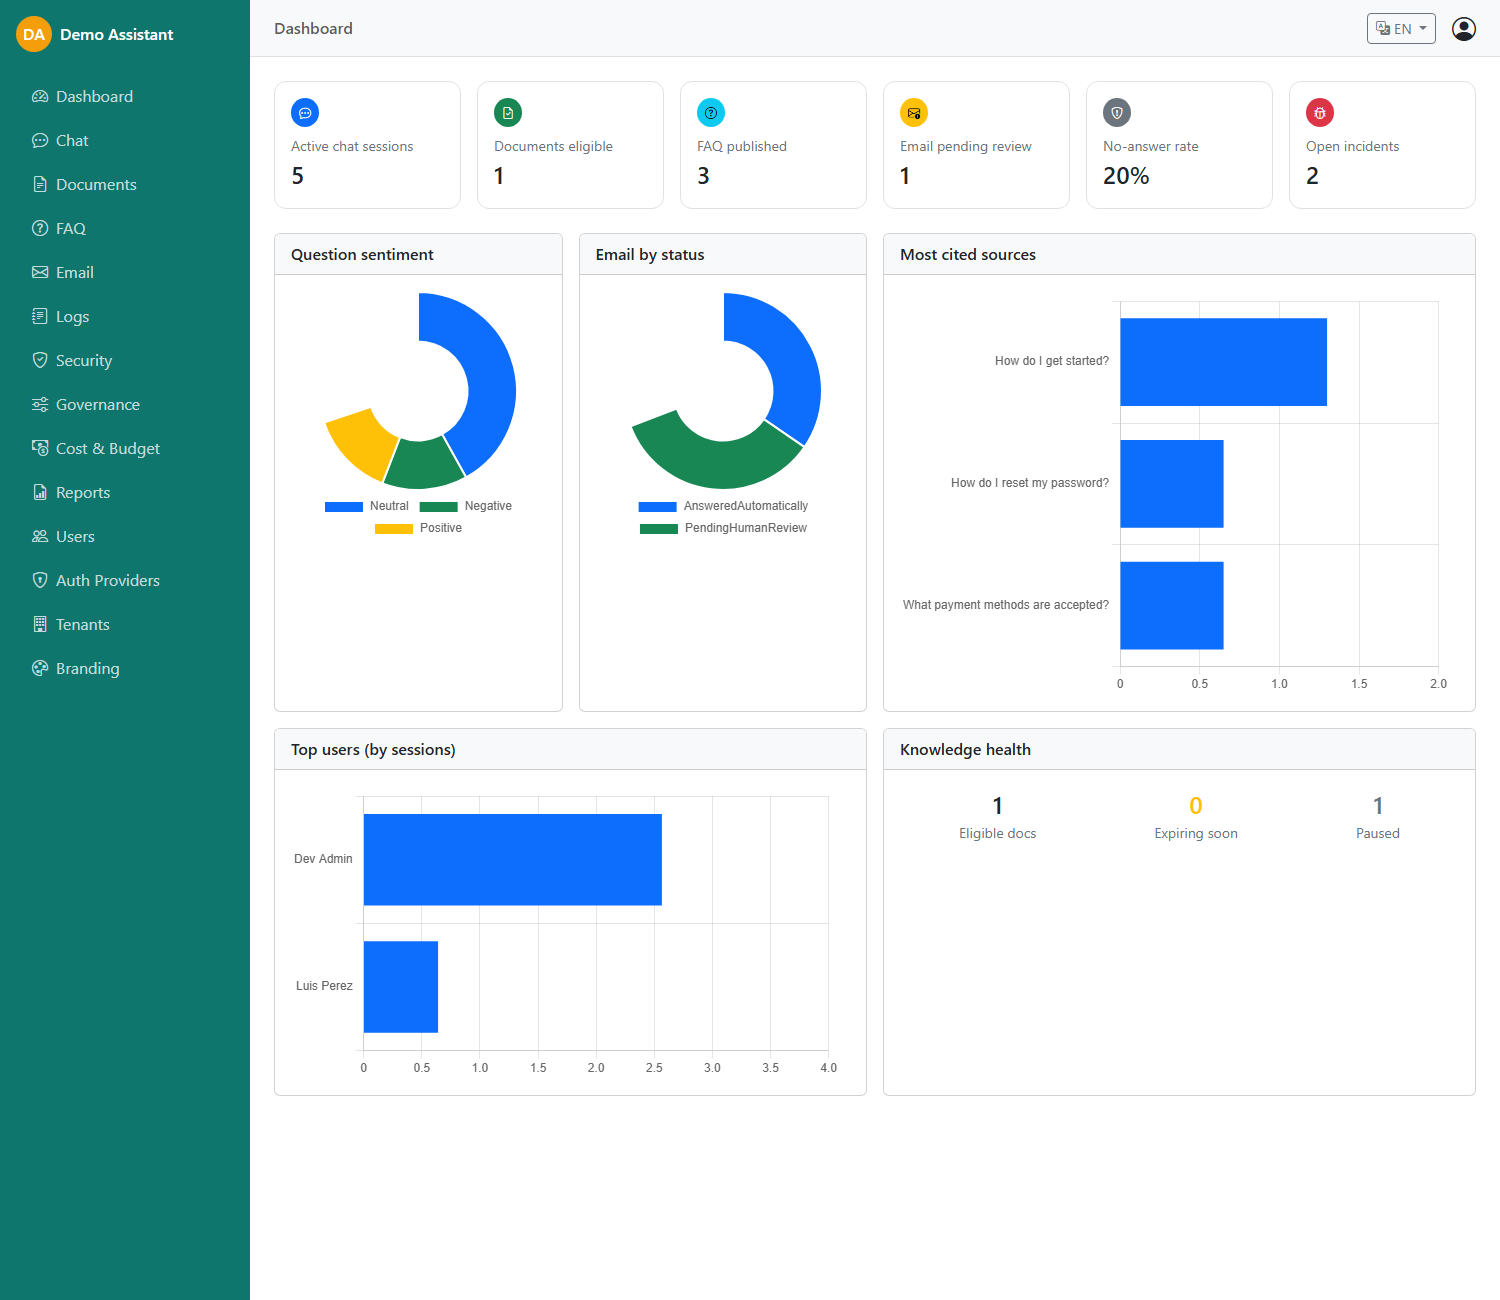Click the Security shield icon in sidebar
Viewport: 1500px width, 1300px height.
tap(40, 361)
